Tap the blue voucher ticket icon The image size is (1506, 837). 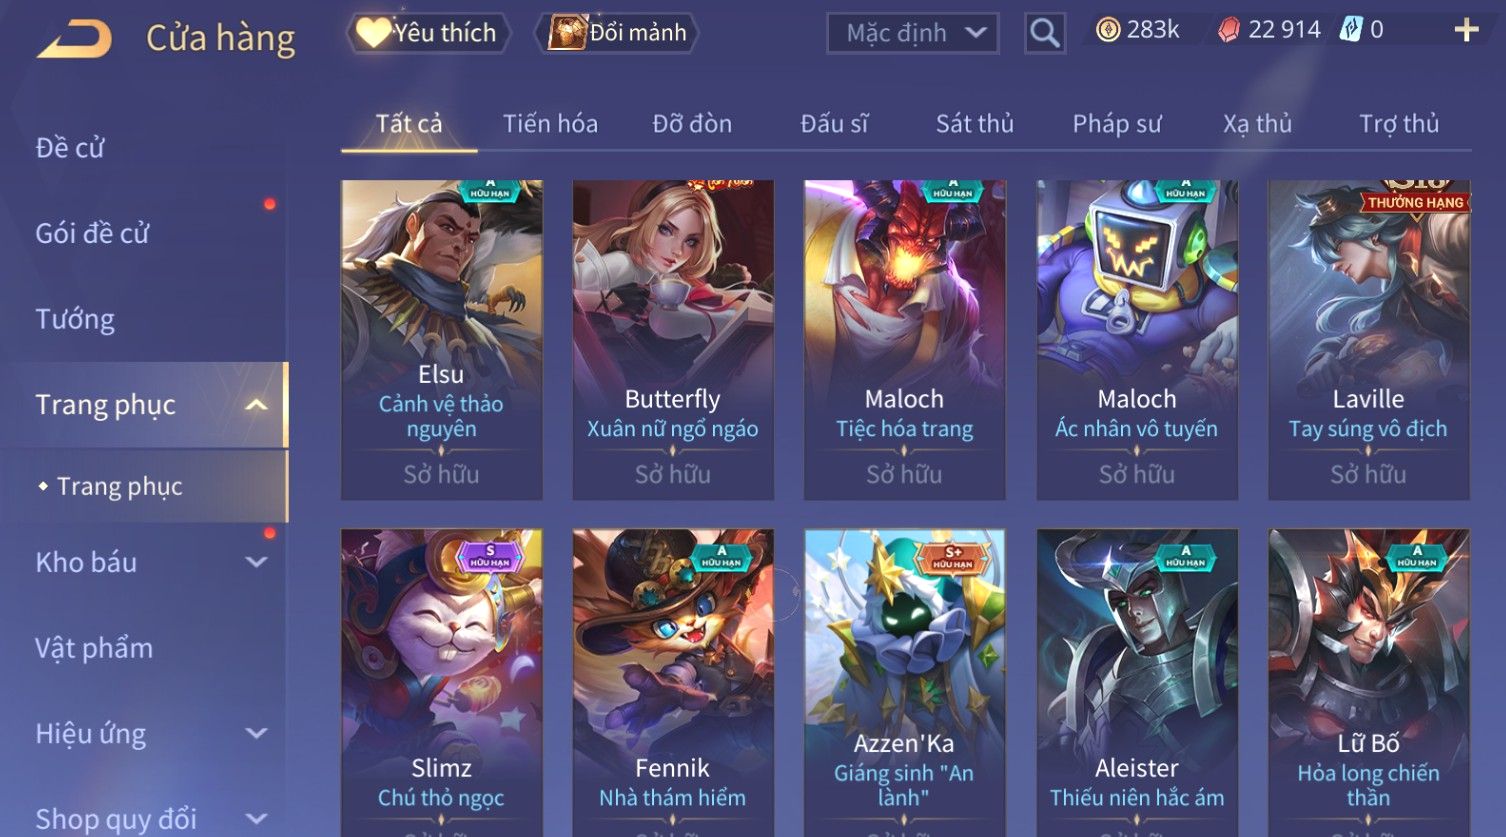click(1351, 29)
